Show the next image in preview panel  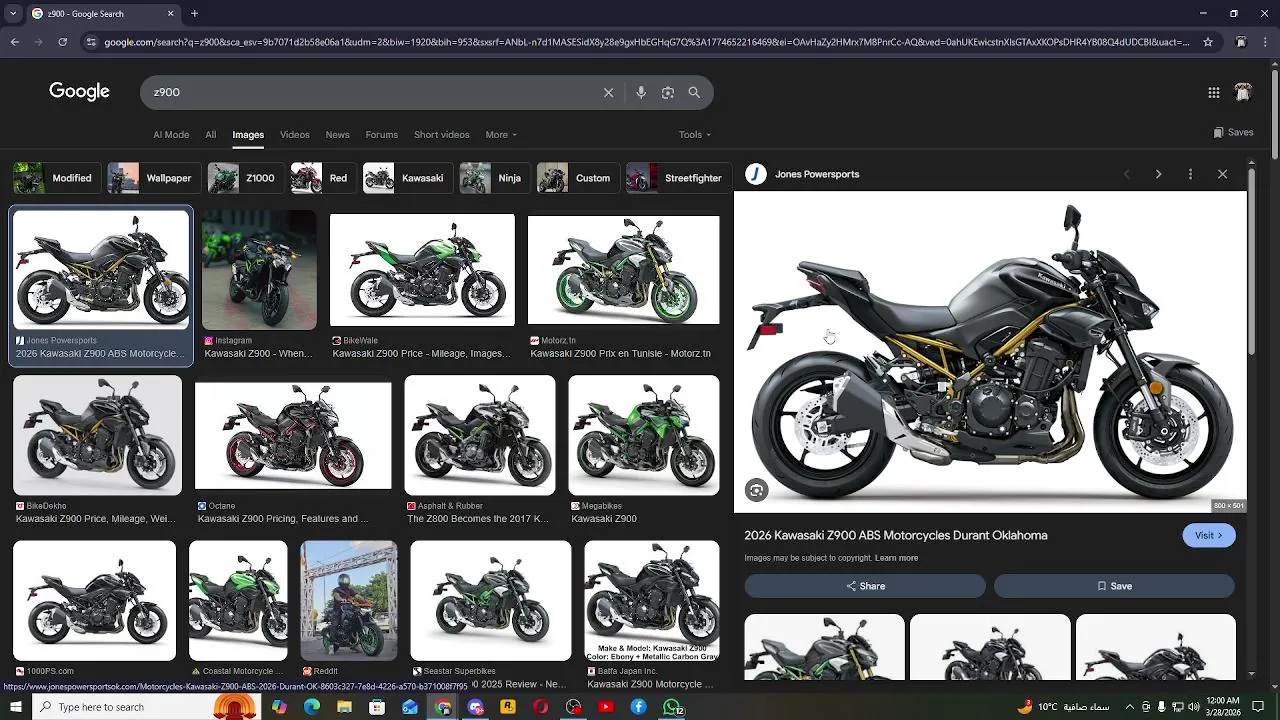1158,174
